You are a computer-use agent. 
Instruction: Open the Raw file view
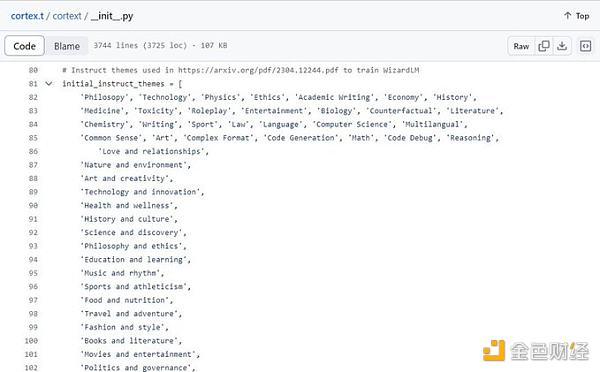(x=521, y=46)
